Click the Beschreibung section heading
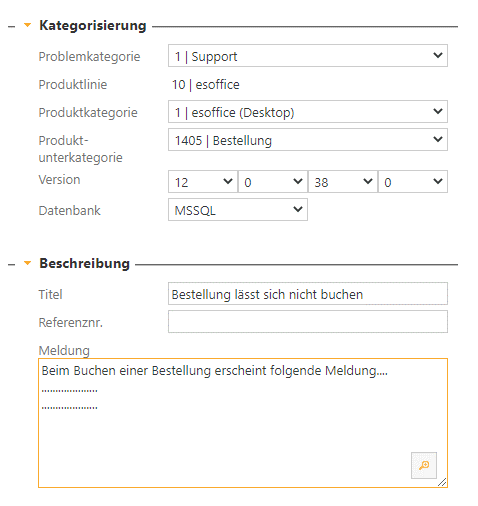 tap(84, 263)
